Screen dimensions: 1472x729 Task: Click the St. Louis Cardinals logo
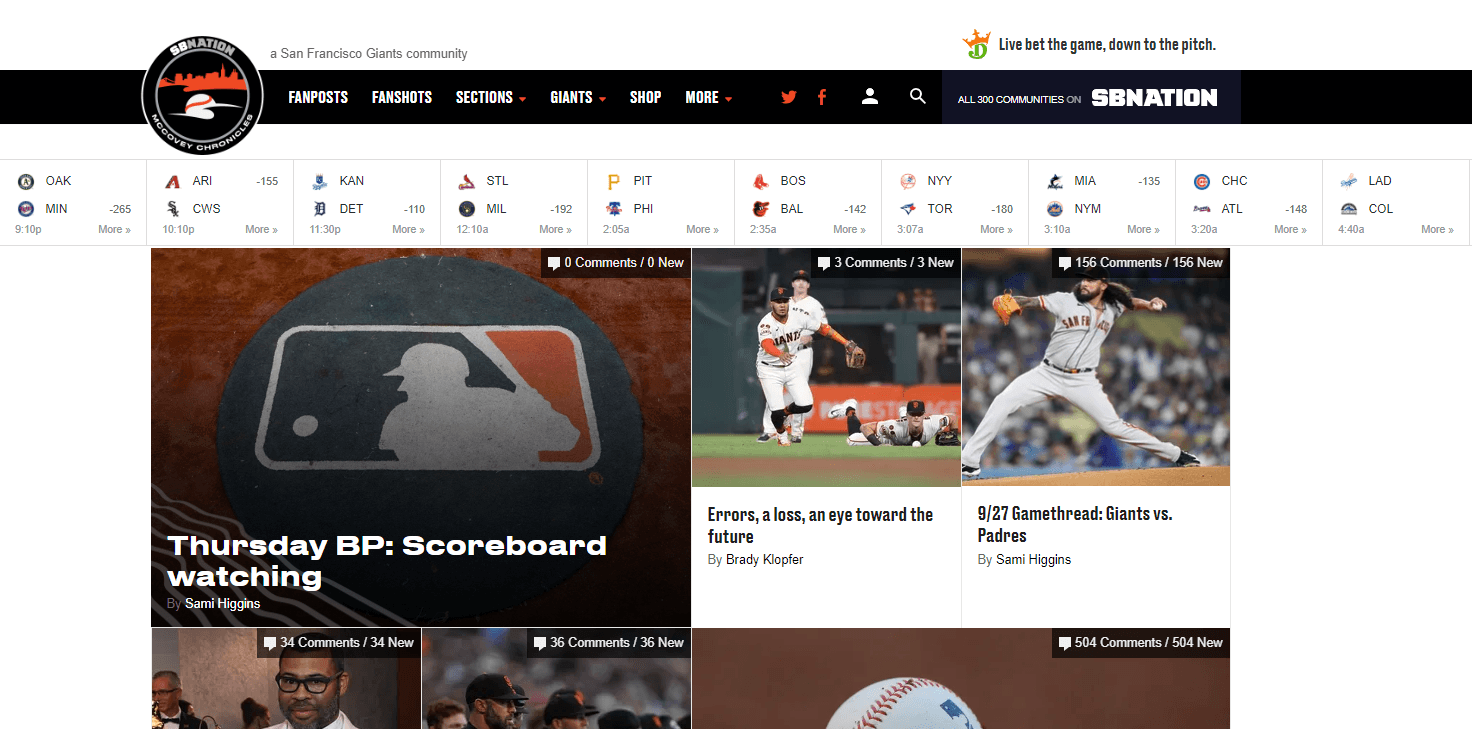467,181
